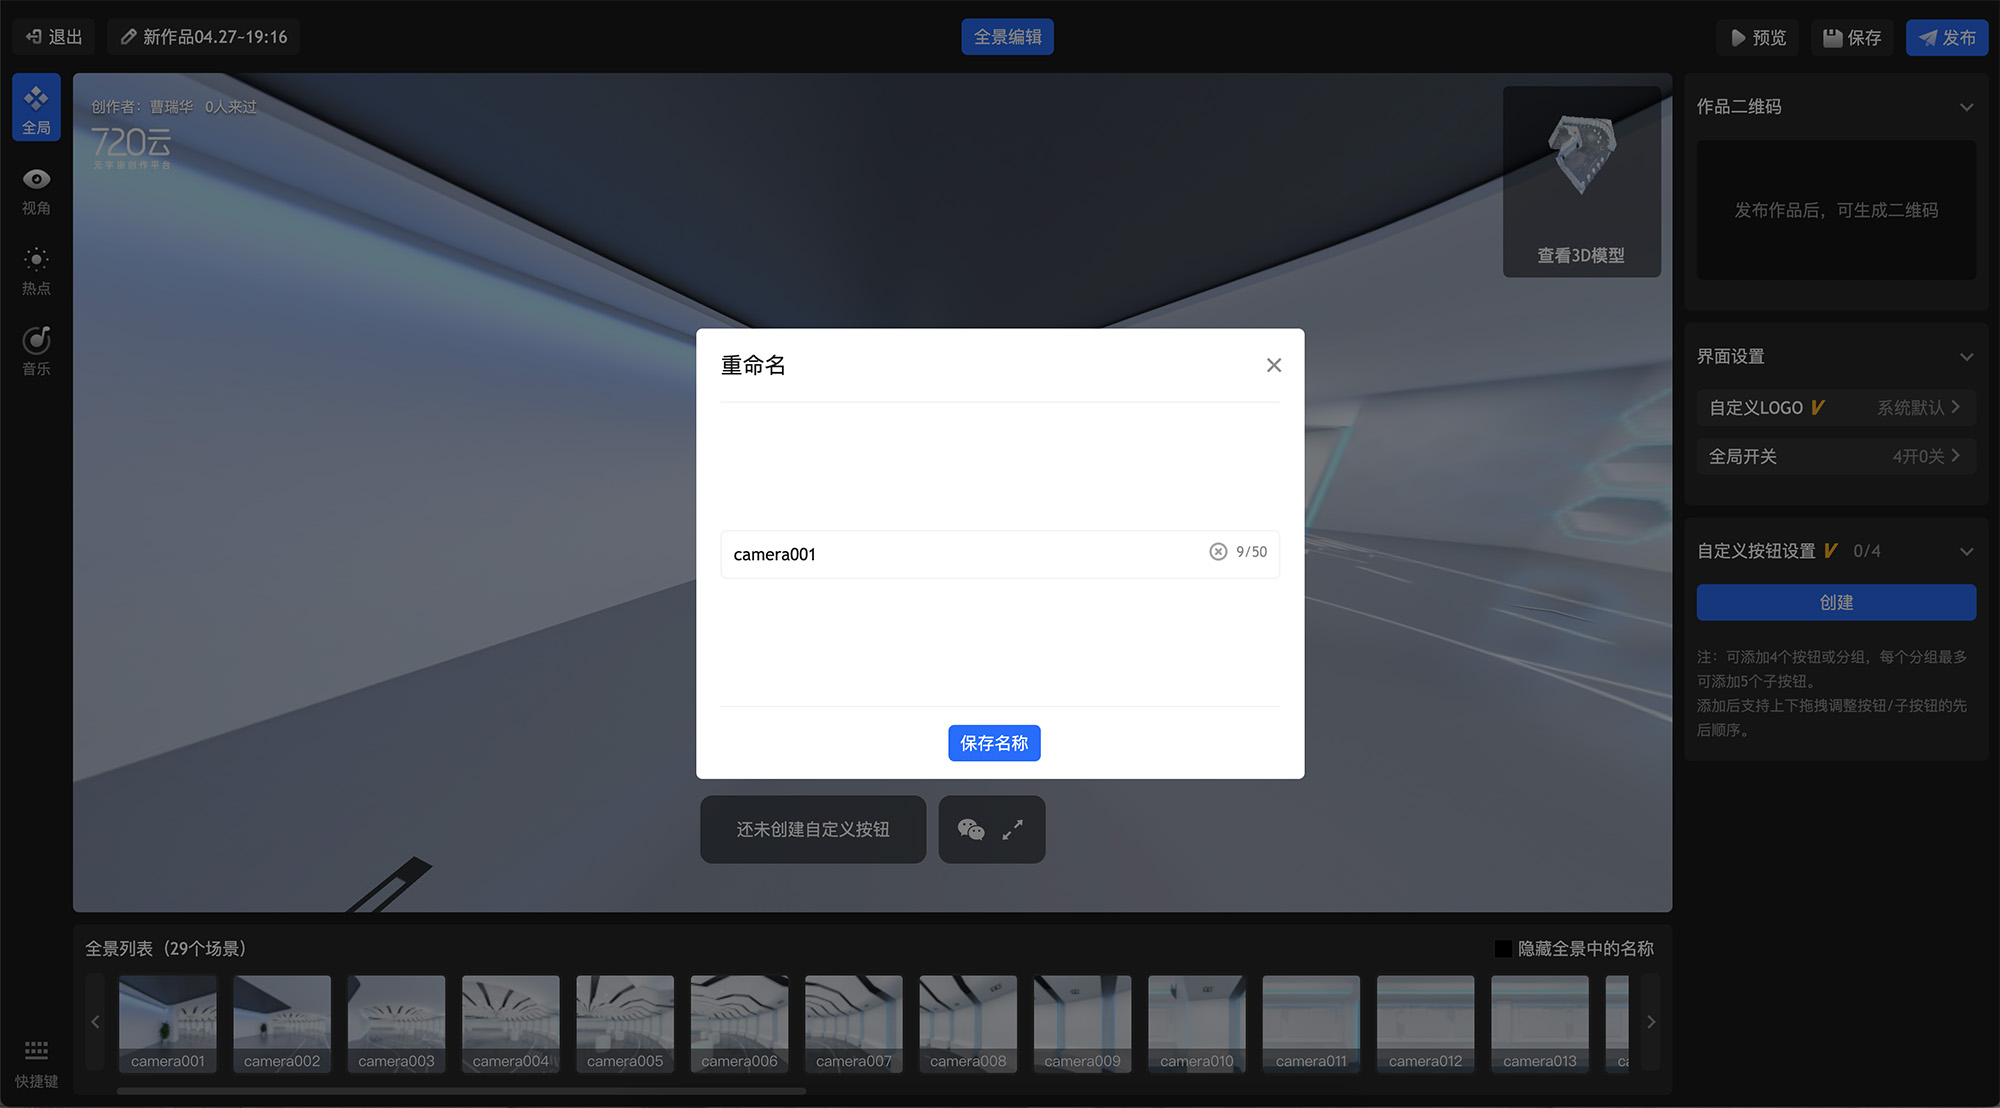Screen dimensions: 2000x1108
Task: Click the 发布 publish button
Action: (x=1946, y=37)
